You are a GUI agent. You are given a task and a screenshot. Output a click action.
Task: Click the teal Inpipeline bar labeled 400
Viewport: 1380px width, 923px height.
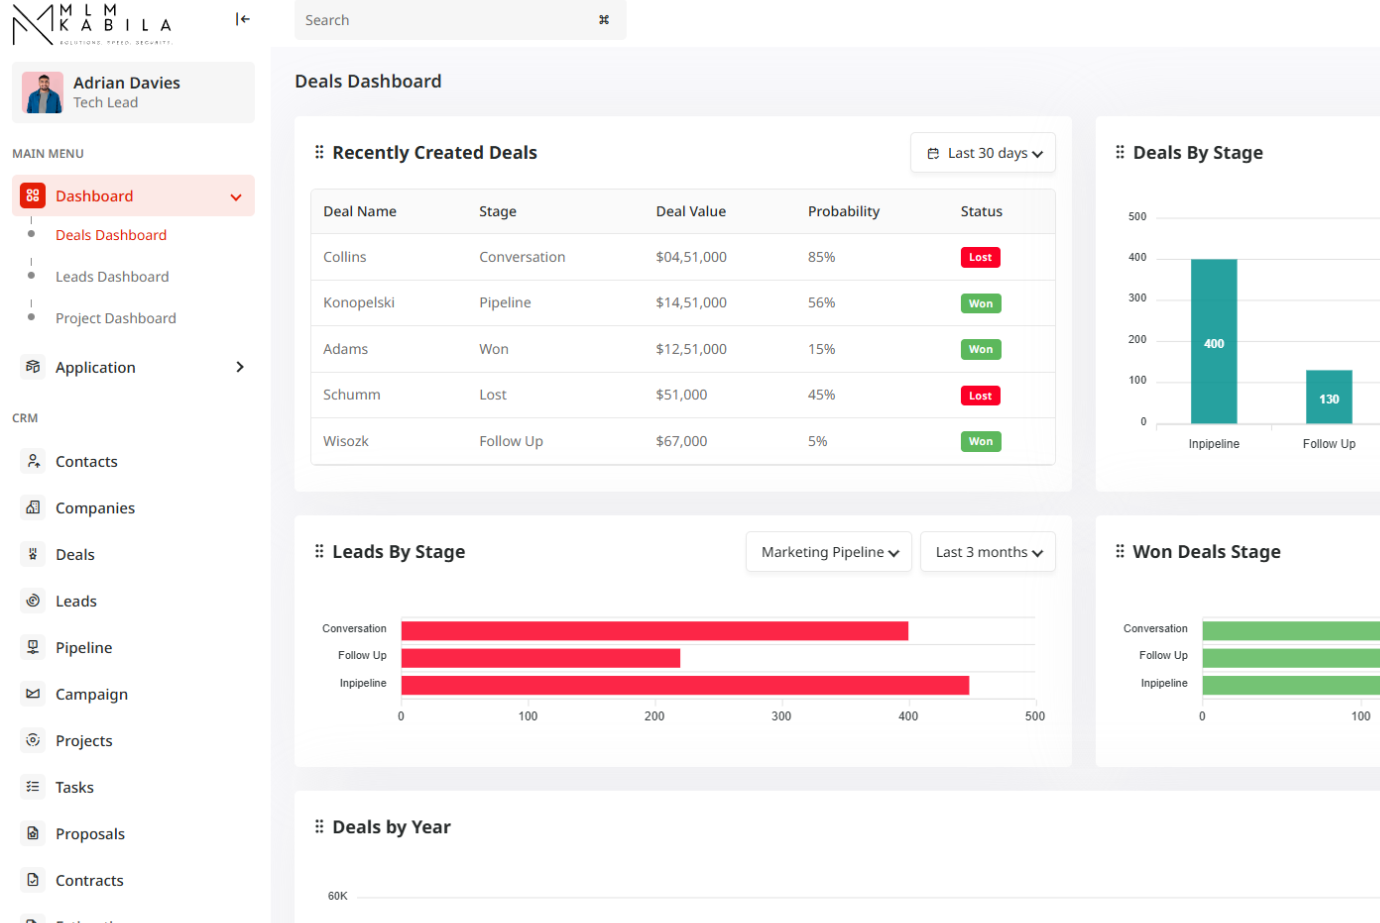[1214, 341]
